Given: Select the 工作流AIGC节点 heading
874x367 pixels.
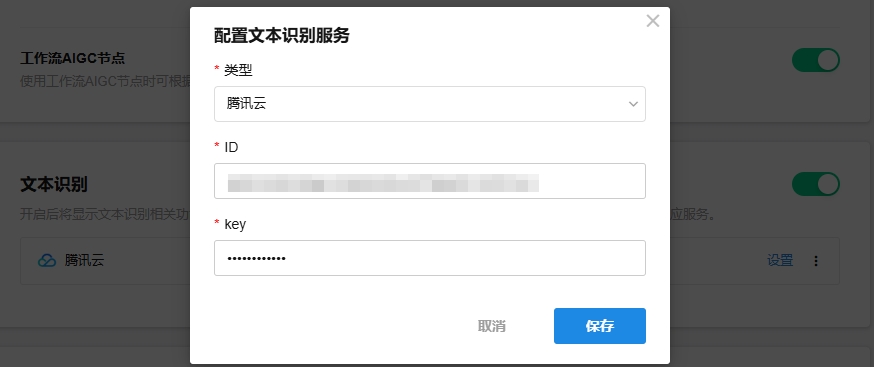Looking at the screenshot, I should pyautogui.click(x=72, y=58).
